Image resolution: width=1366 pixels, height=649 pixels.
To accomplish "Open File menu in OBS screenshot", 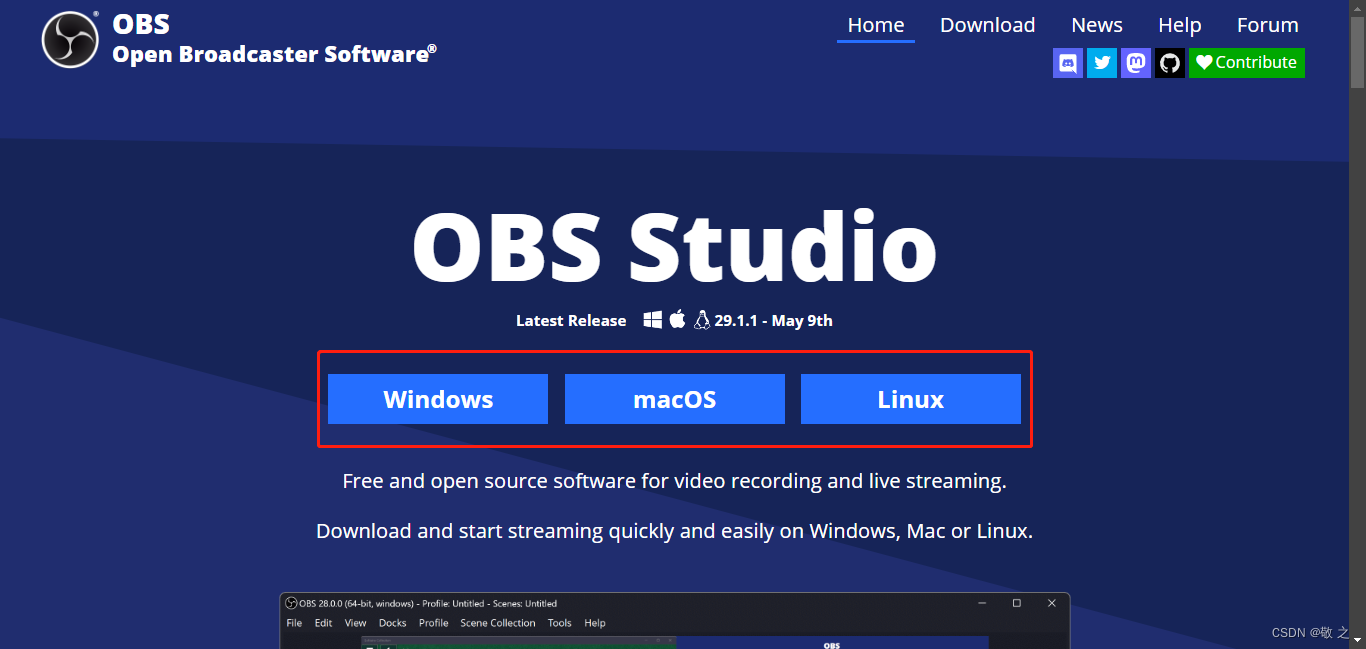I will [294, 623].
